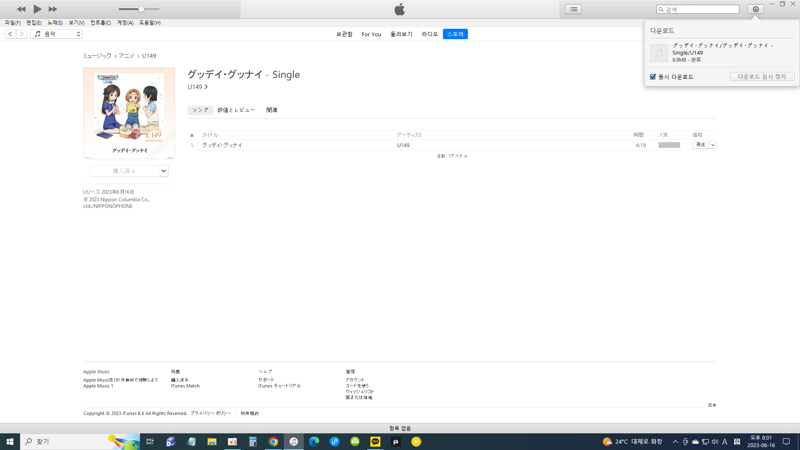Open the 보기(V) menu

point(77,22)
